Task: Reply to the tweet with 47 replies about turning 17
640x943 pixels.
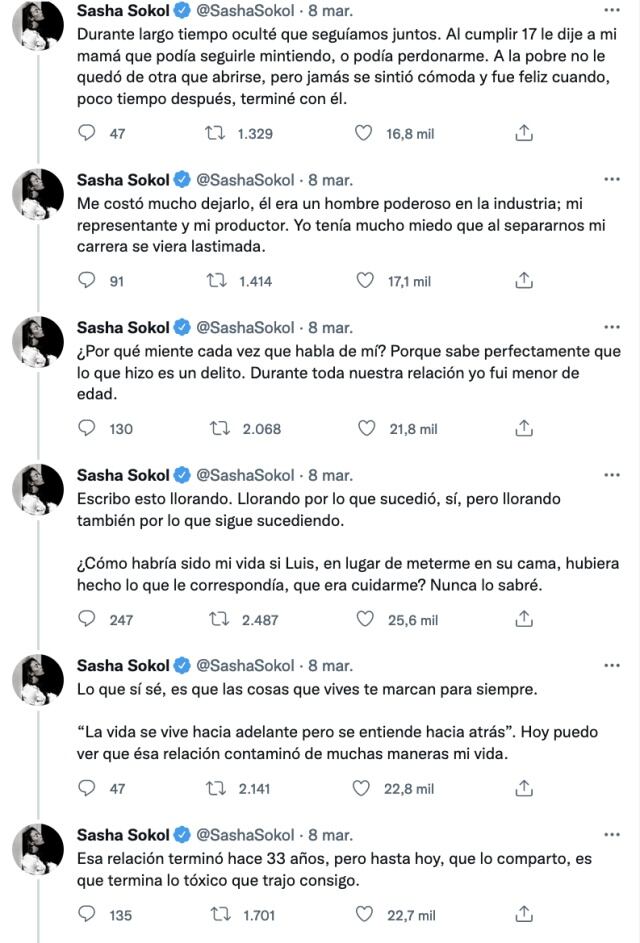Action: [87, 133]
